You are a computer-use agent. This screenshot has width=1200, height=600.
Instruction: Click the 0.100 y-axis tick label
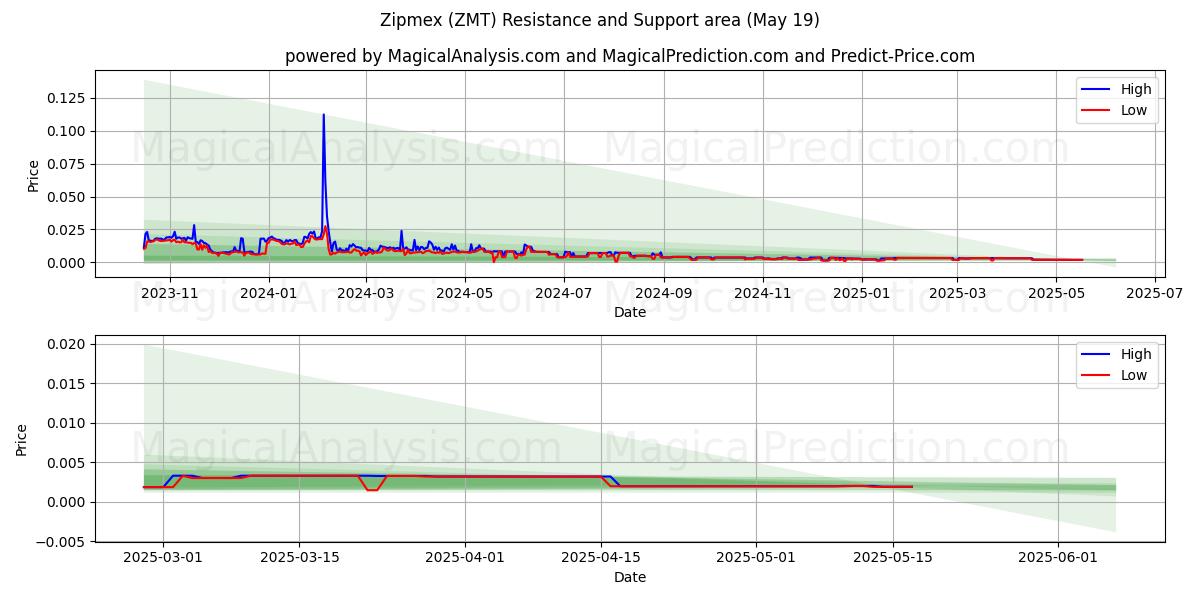(68, 131)
